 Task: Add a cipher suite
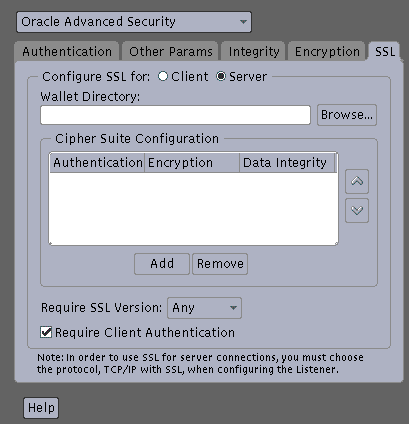162,264
